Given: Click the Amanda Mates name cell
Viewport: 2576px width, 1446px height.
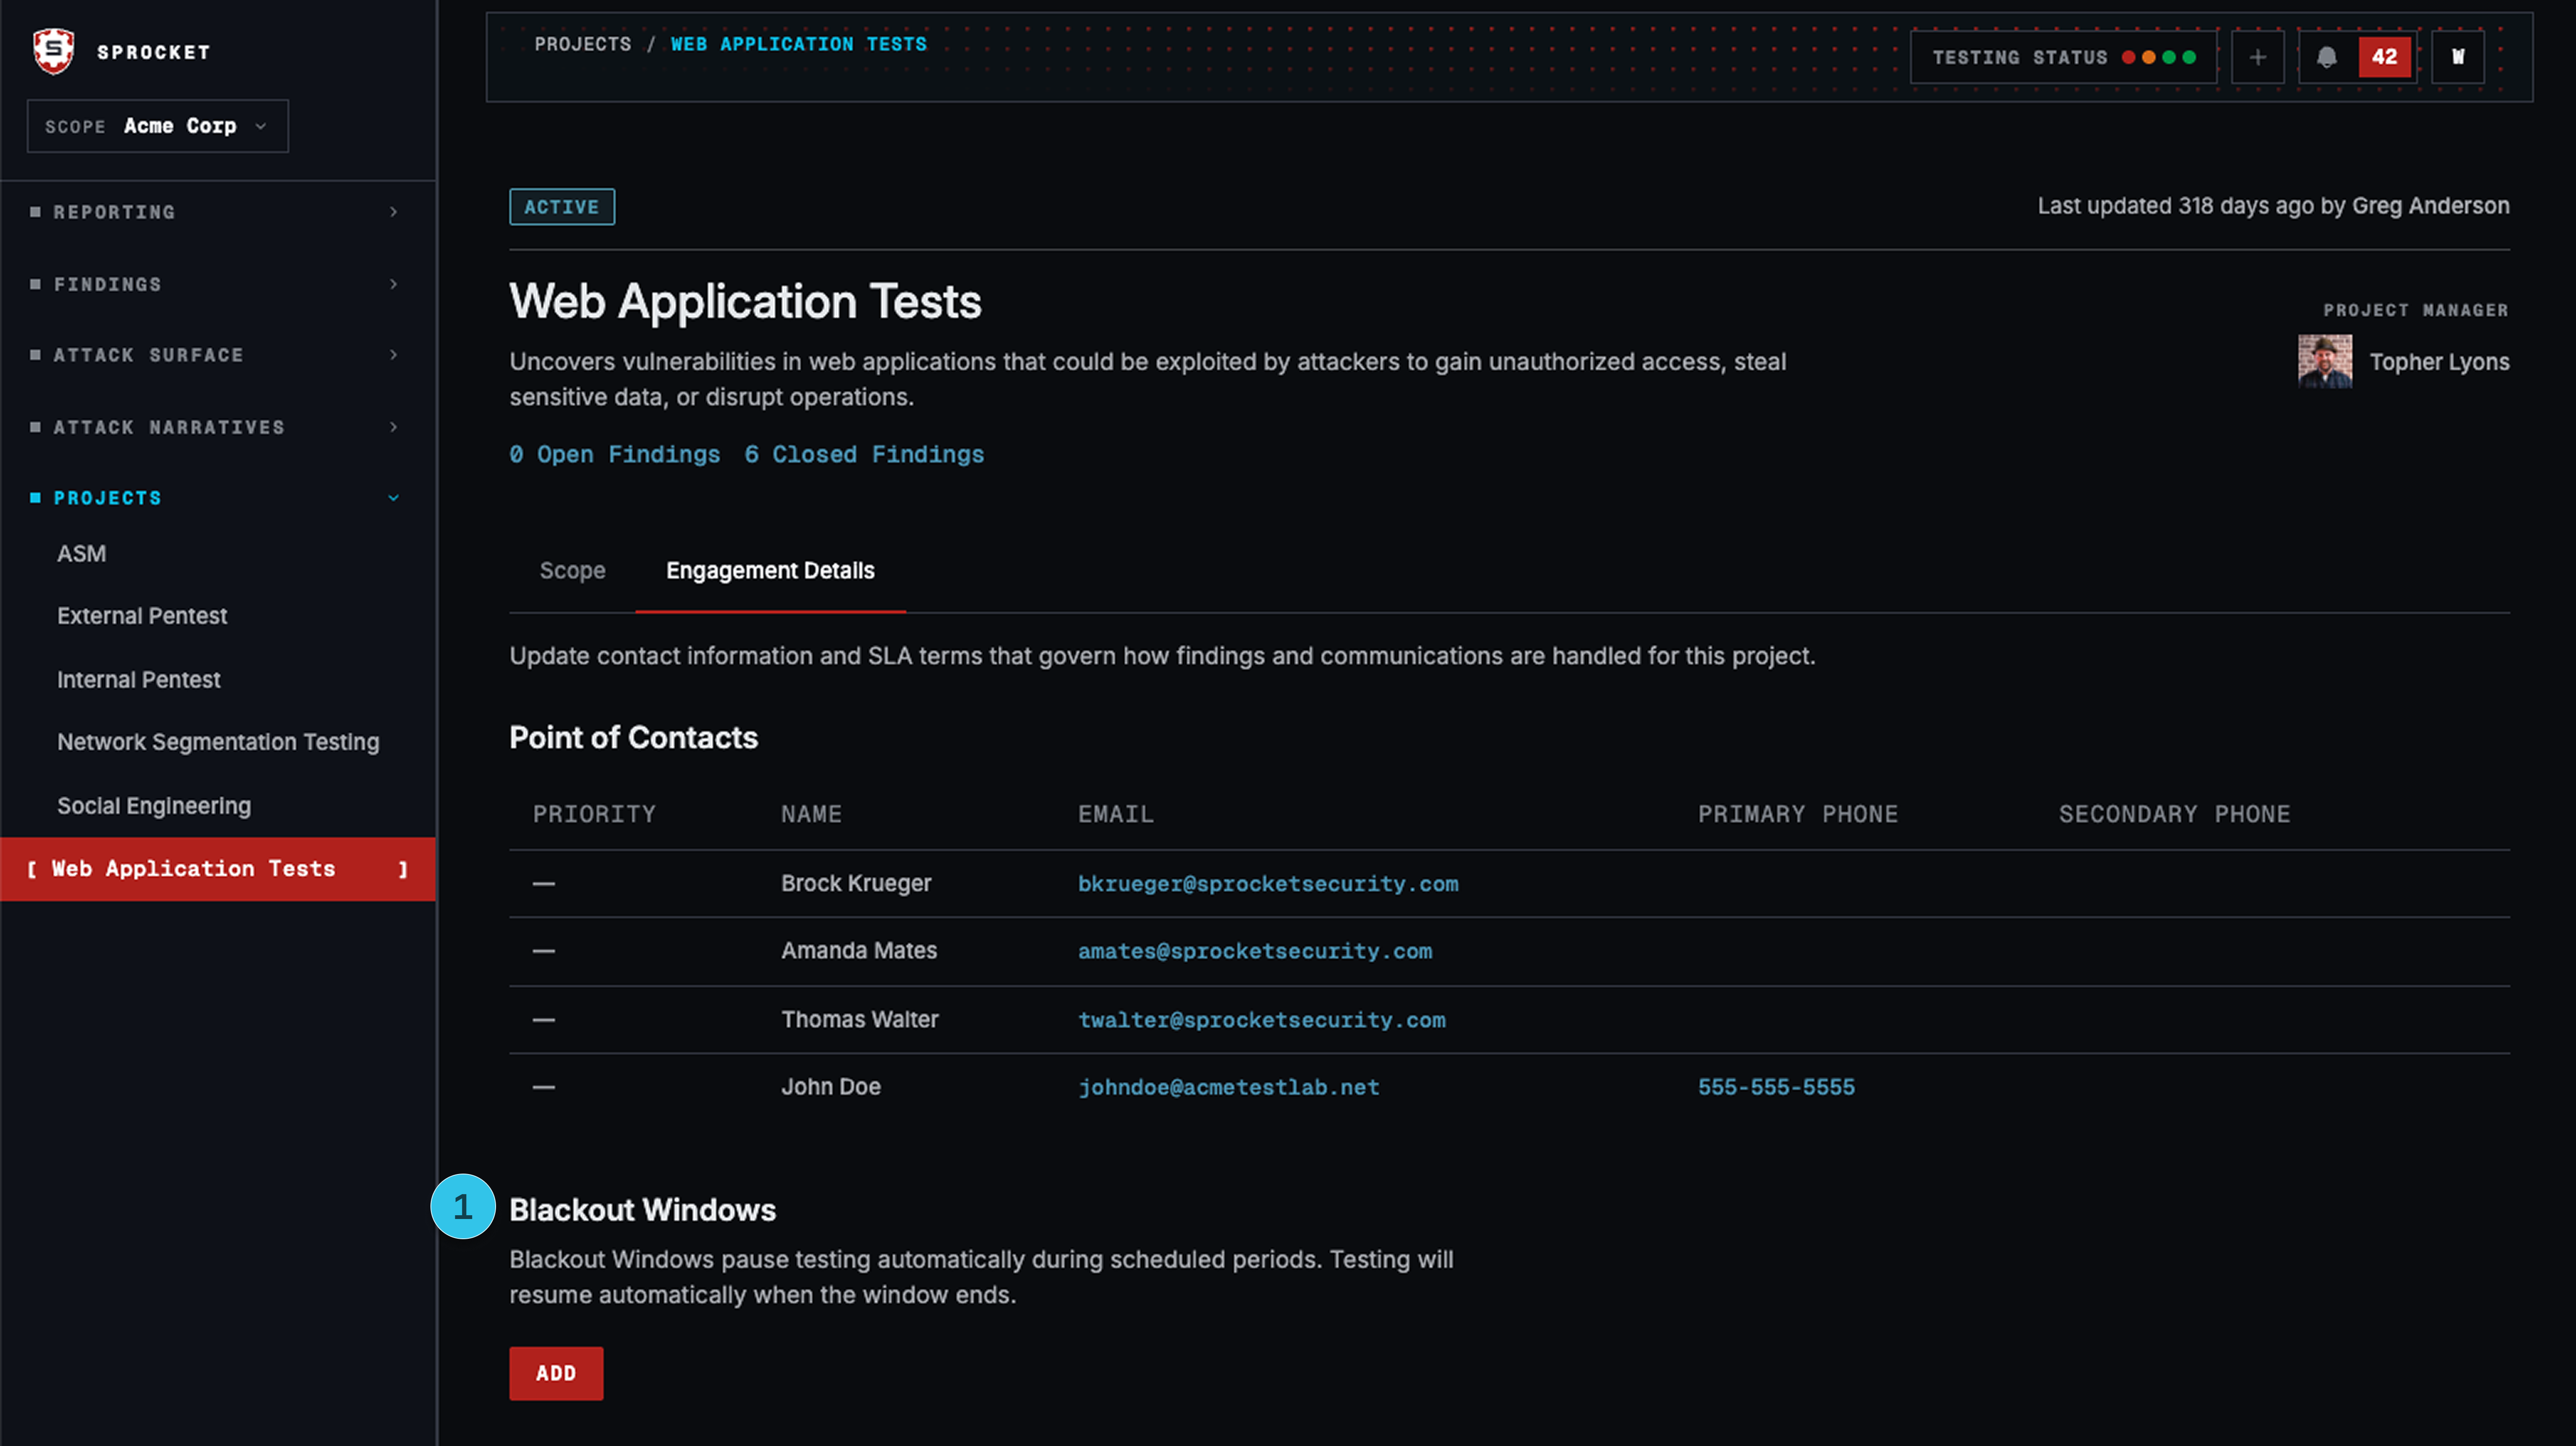Looking at the screenshot, I should coord(859,950).
